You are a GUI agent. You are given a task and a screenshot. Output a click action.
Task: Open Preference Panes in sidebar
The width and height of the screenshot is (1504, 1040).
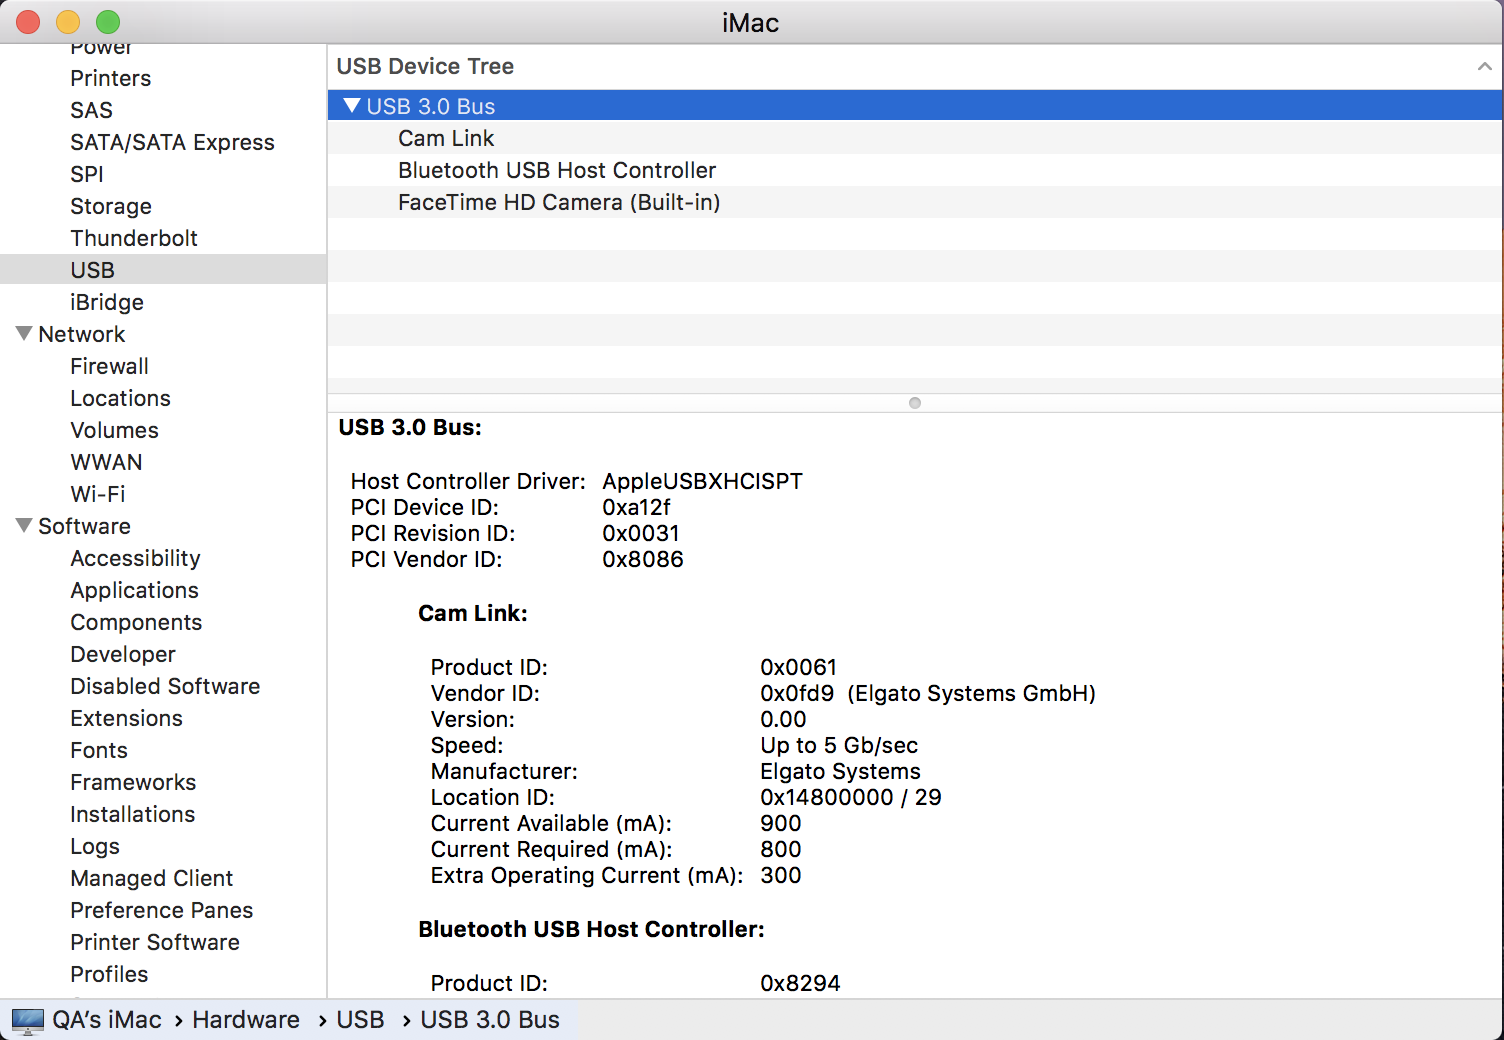[x=161, y=910]
